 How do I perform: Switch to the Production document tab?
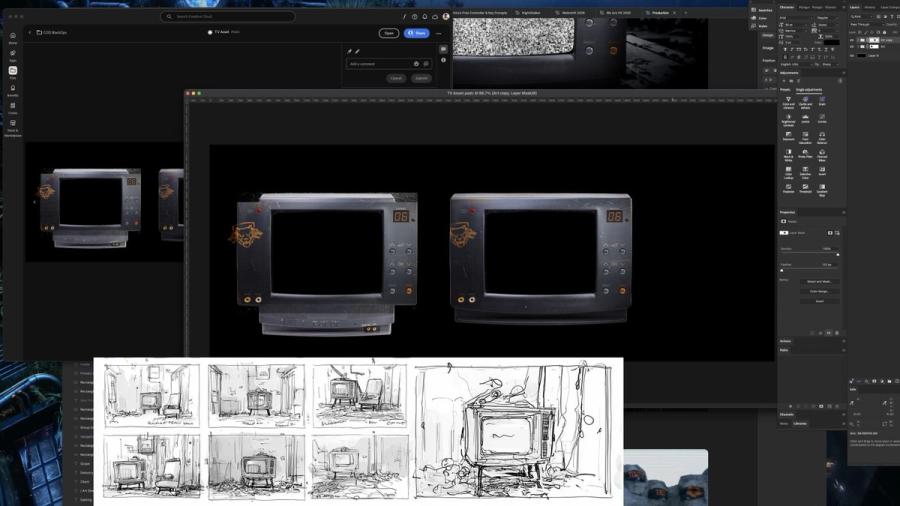pyautogui.click(x=660, y=13)
